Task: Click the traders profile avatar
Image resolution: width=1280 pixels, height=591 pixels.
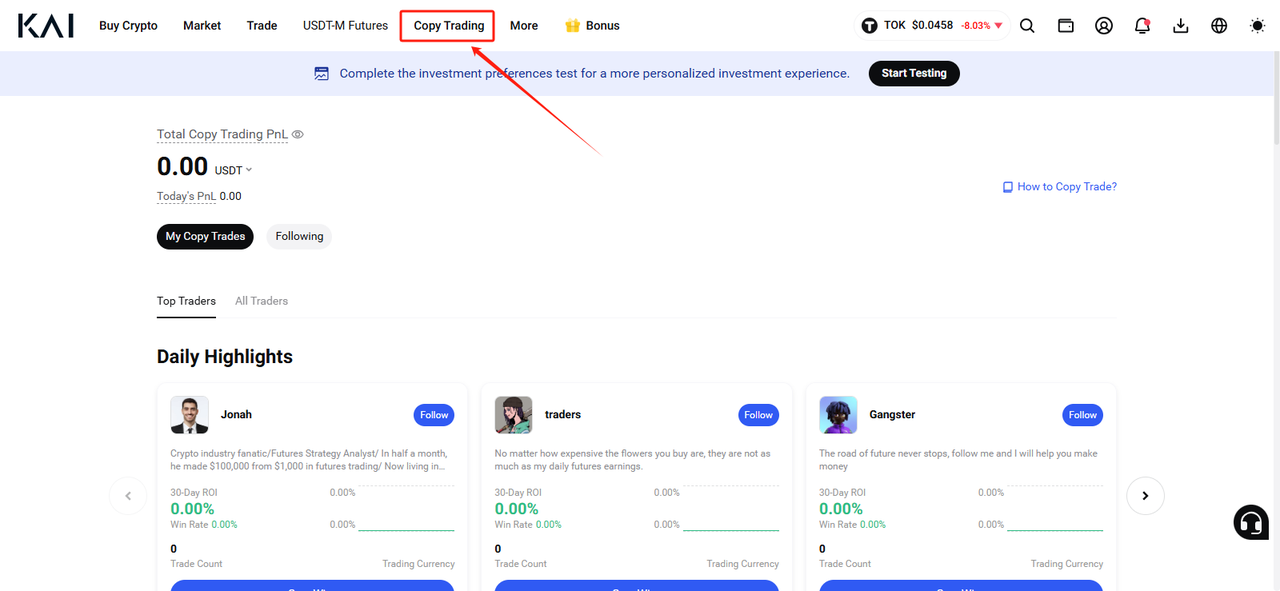Action: click(x=513, y=415)
